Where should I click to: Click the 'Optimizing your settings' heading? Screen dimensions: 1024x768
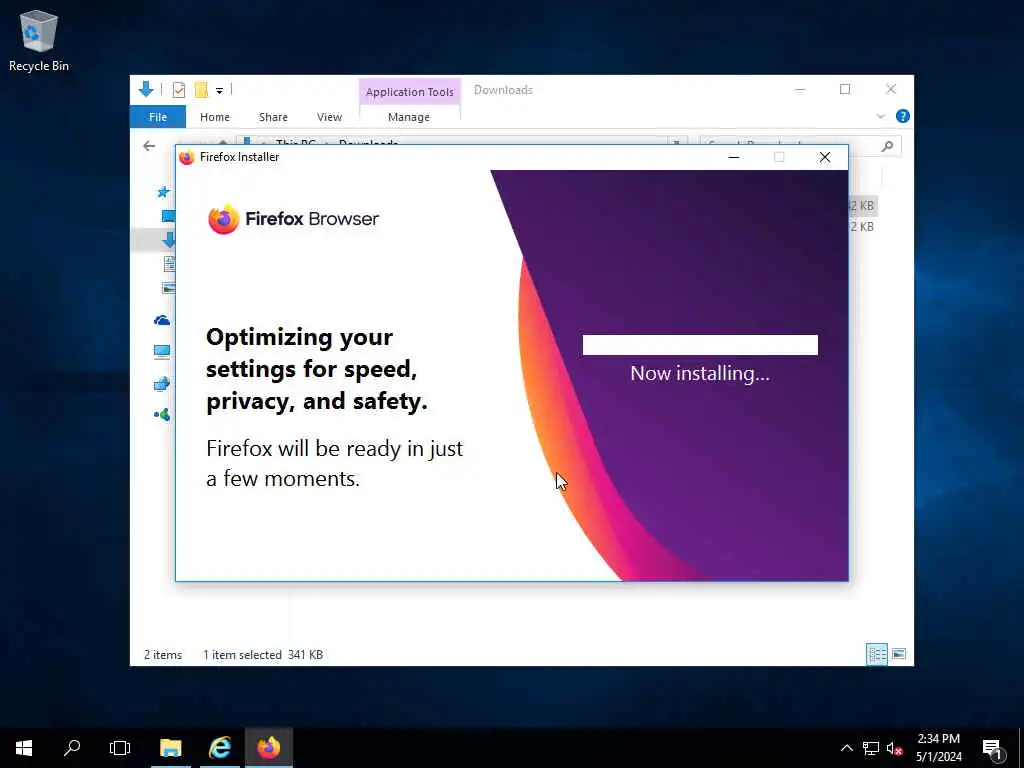coord(317,369)
